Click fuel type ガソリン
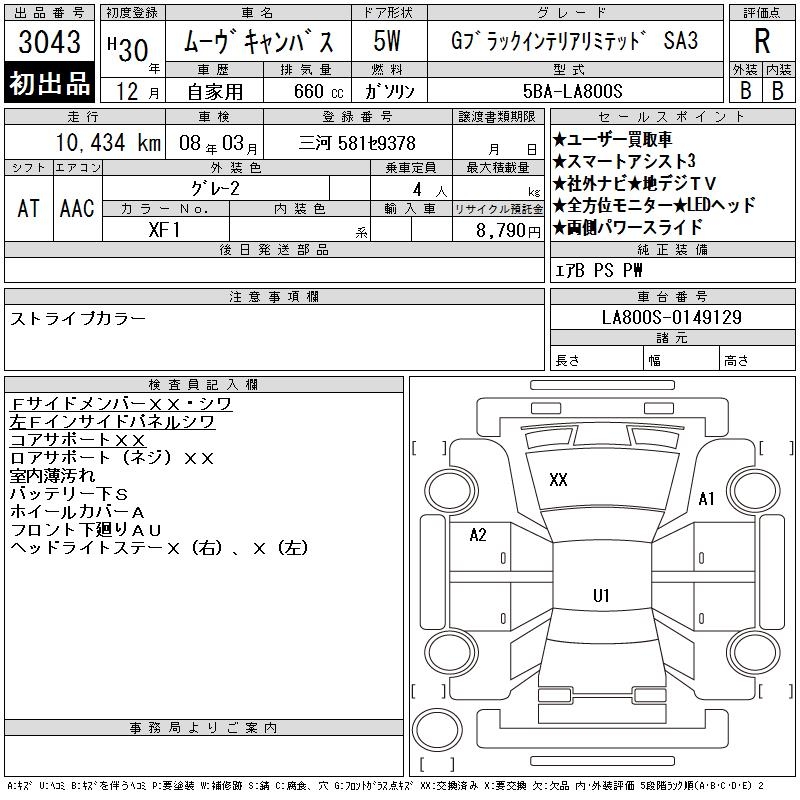 click(389, 92)
